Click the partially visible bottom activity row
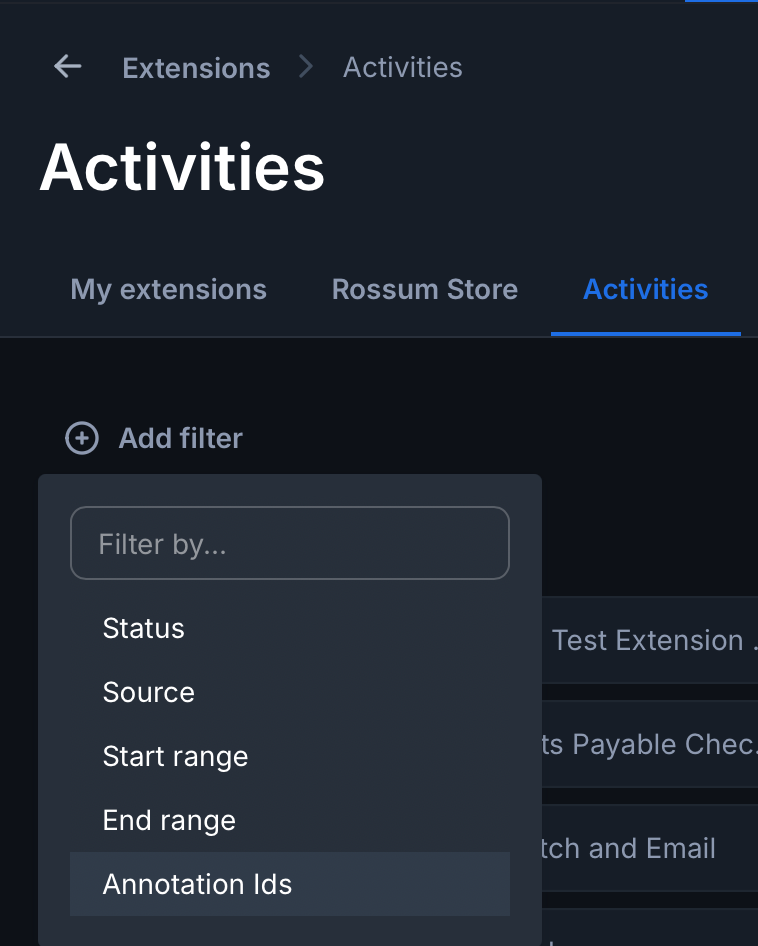 650,930
